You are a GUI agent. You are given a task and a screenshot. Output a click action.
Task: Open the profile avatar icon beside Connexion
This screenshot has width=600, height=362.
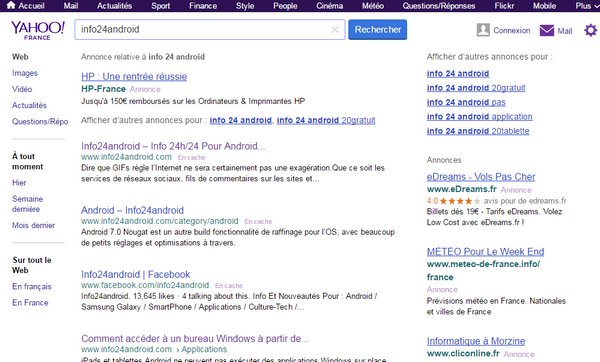[483, 30]
